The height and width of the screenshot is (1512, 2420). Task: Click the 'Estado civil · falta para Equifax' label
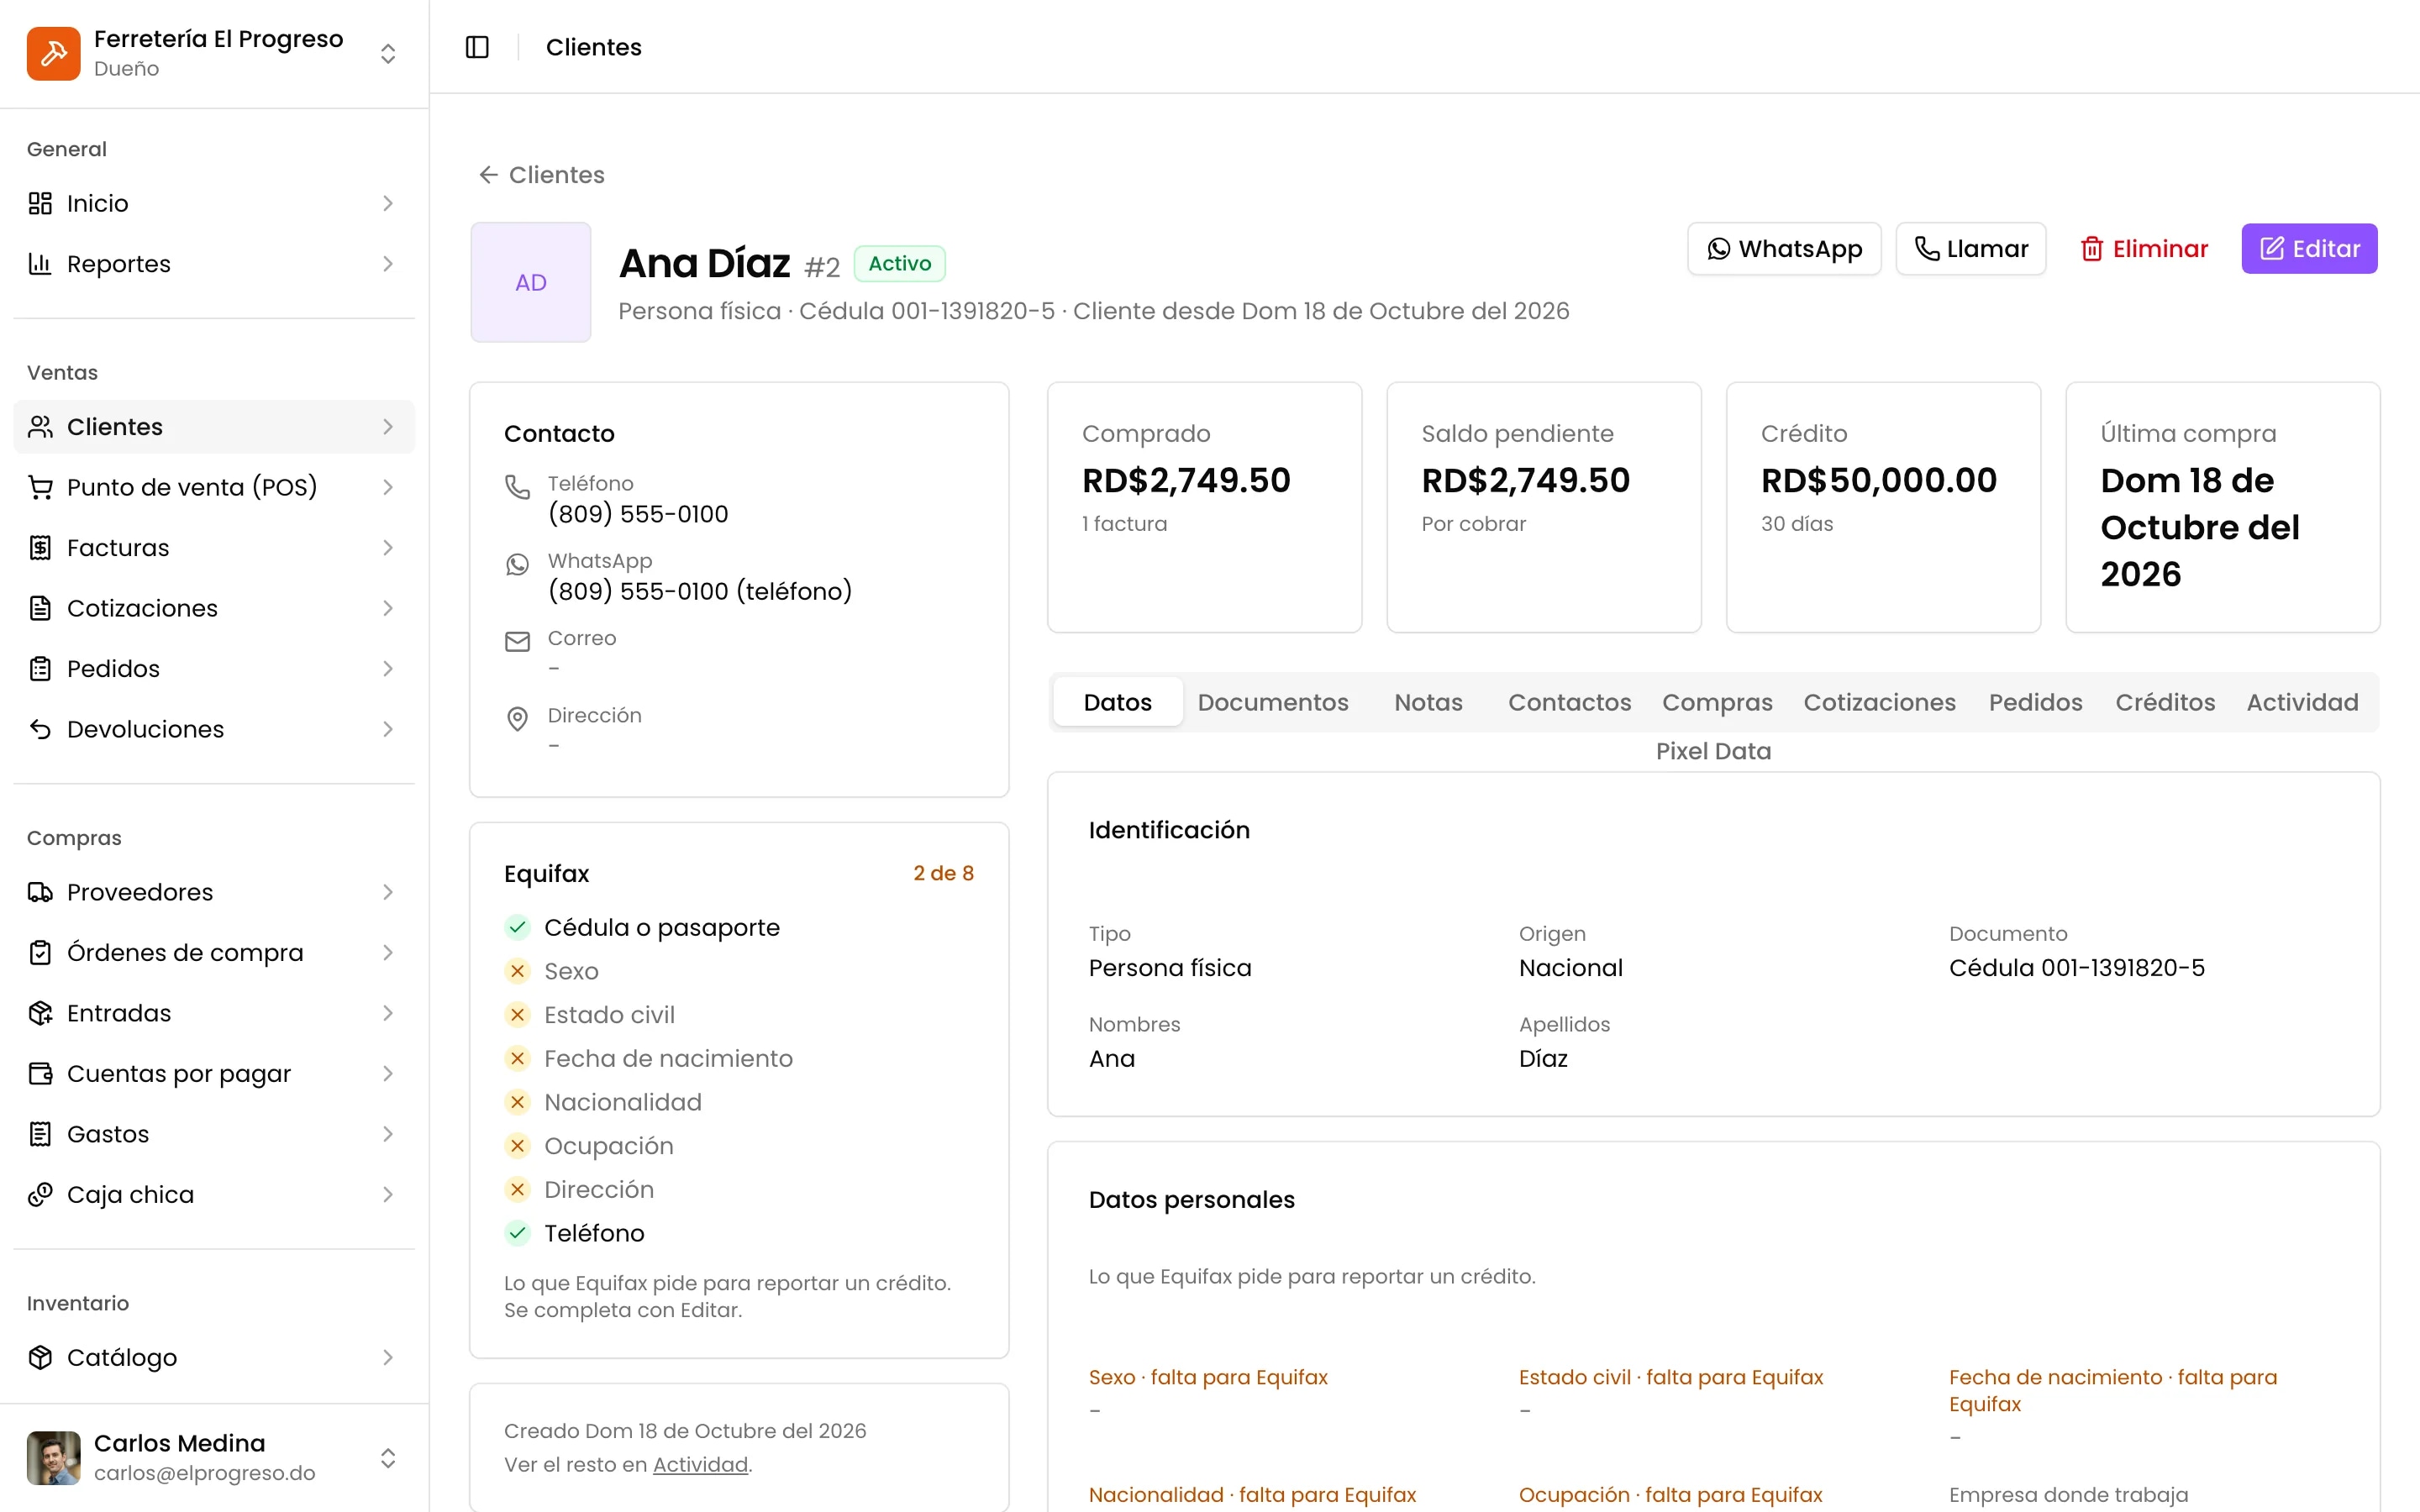[1670, 1377]
